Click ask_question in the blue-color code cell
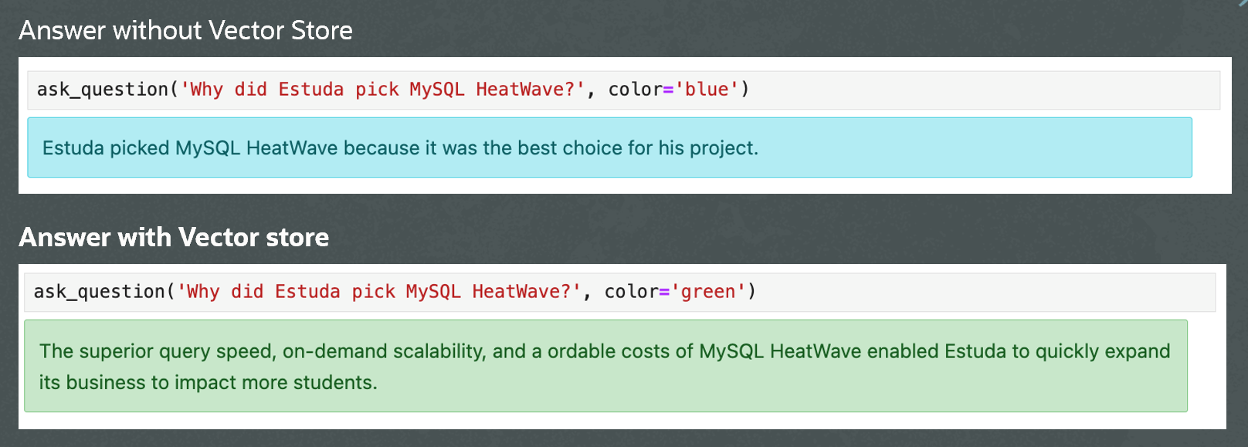This screenshot has height=448, width=1248. click(98, 90)
